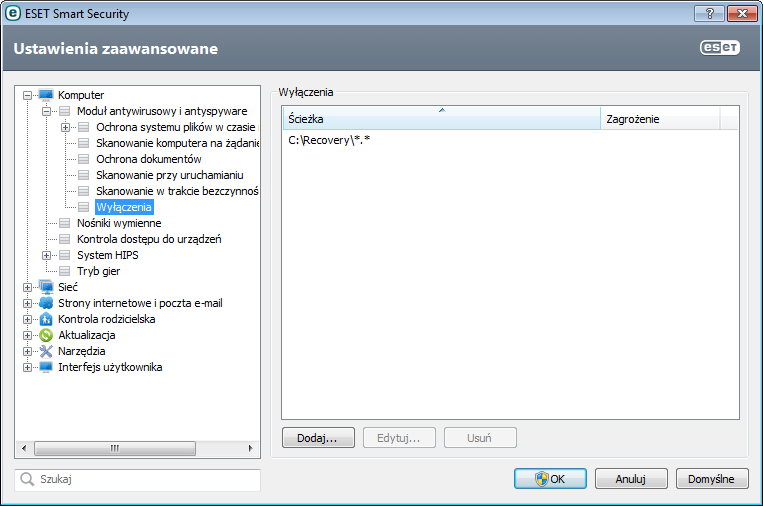This screenshot has height=506, width=763.
Task: Click the Komputer monitor icon
Action: [x=46, y=95]
